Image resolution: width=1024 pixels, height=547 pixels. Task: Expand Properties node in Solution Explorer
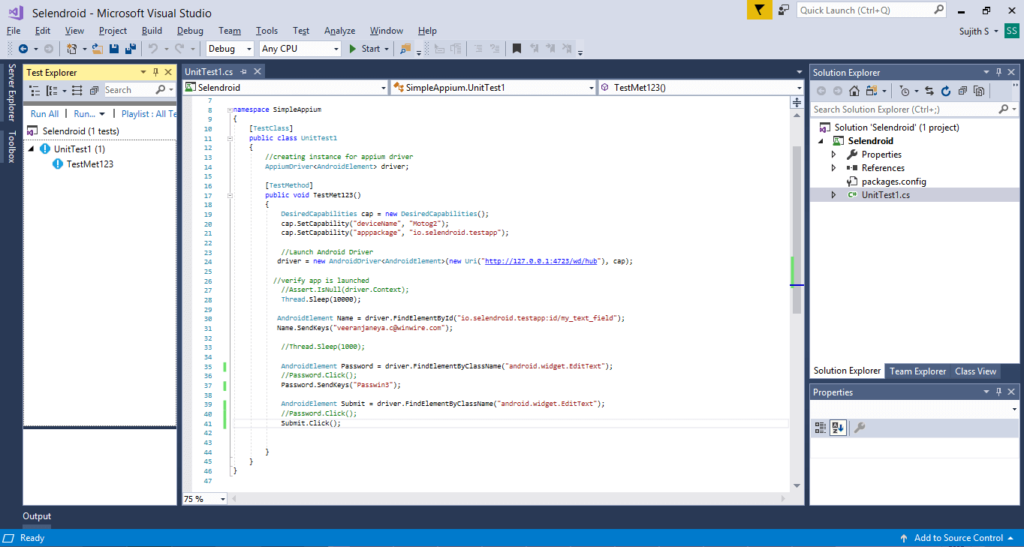(x=833, y=155)
